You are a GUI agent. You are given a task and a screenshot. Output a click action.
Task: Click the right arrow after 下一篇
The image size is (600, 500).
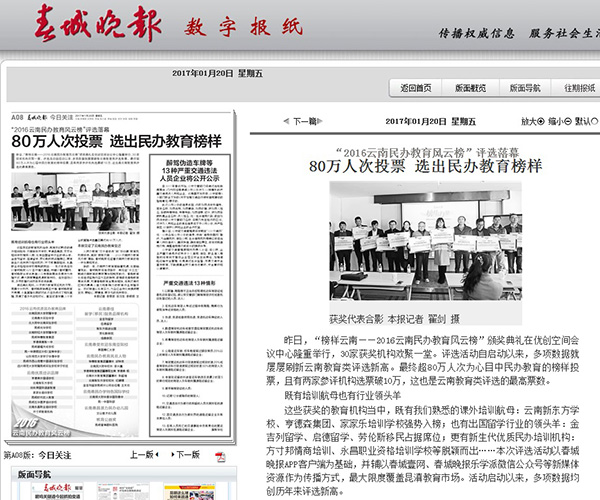click(x=320, y=122)
